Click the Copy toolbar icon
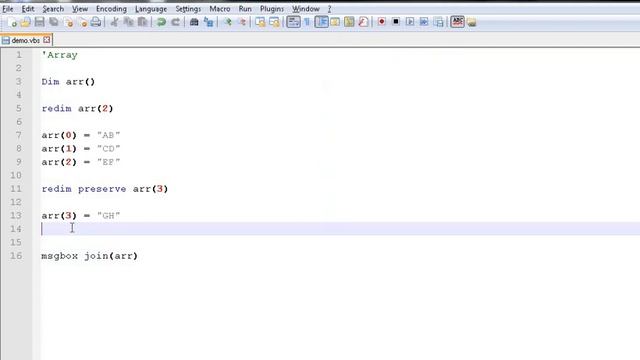This screenshot has height=360, width=640. coord(129,22)
